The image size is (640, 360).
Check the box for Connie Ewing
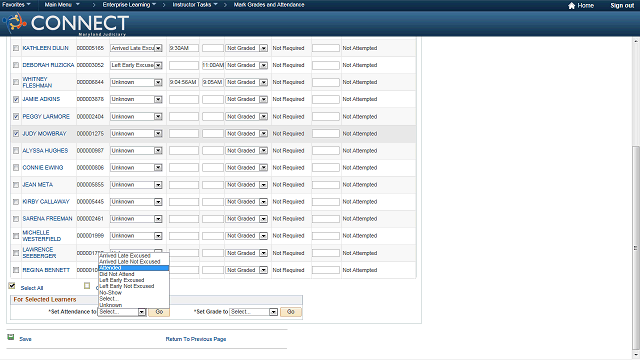pyautogui.click(x=16, y=168)
